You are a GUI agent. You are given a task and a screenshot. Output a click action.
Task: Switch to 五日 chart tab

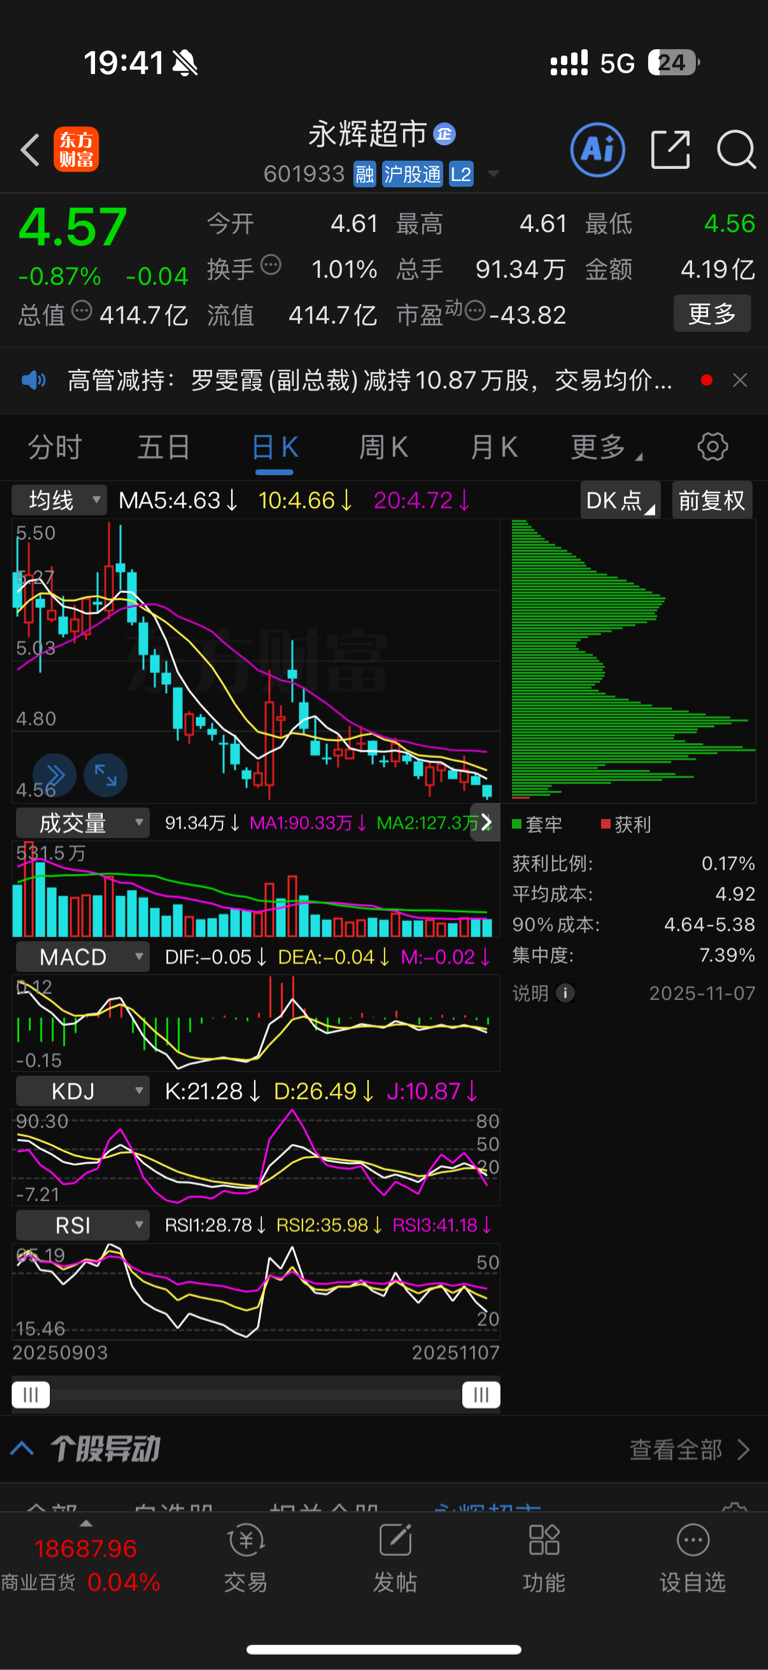[164, 447]
